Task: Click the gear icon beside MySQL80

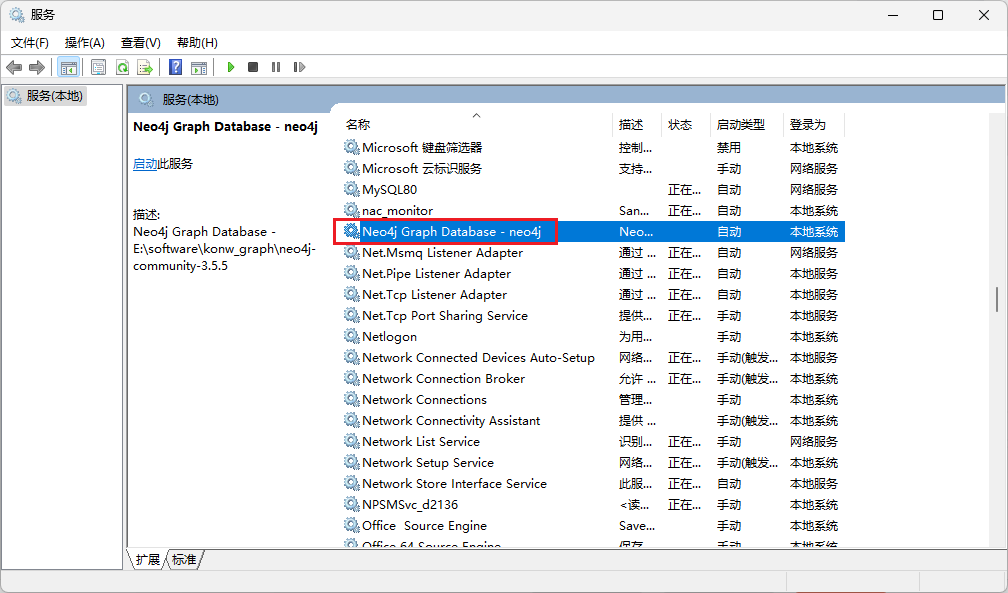Action: click(352, 189)
